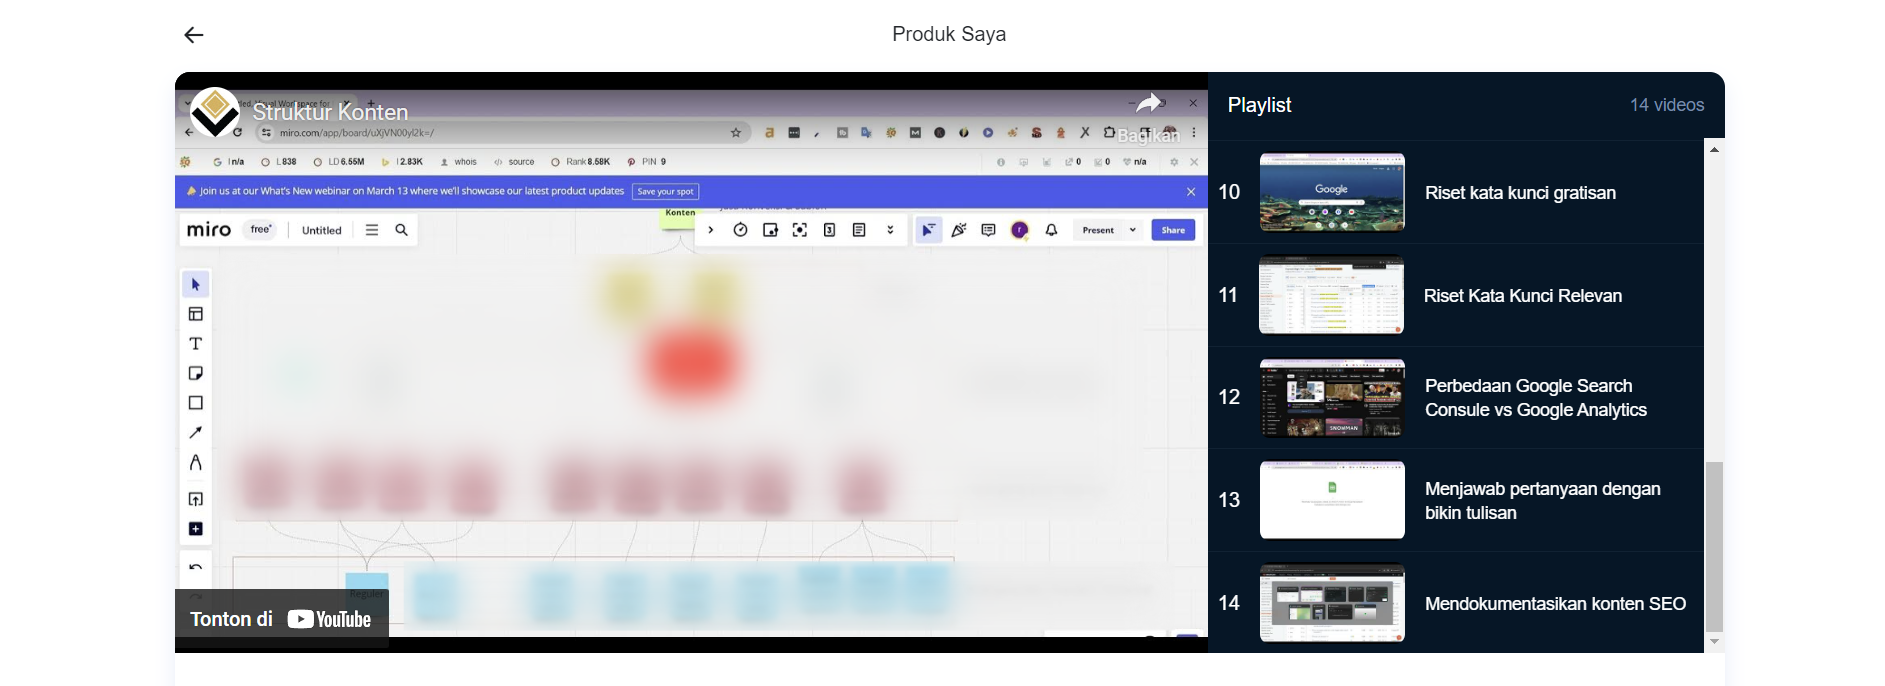Click the 14 videos count label

pos(1667,105)
